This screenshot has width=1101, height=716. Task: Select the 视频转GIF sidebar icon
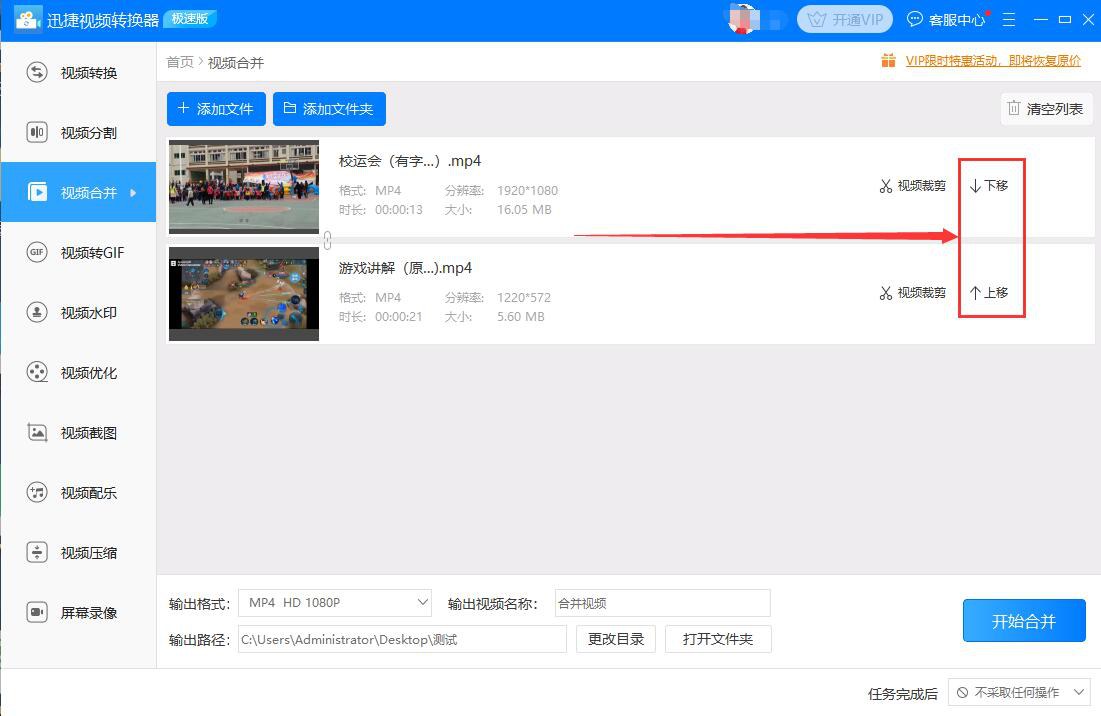tap(37, 253)
